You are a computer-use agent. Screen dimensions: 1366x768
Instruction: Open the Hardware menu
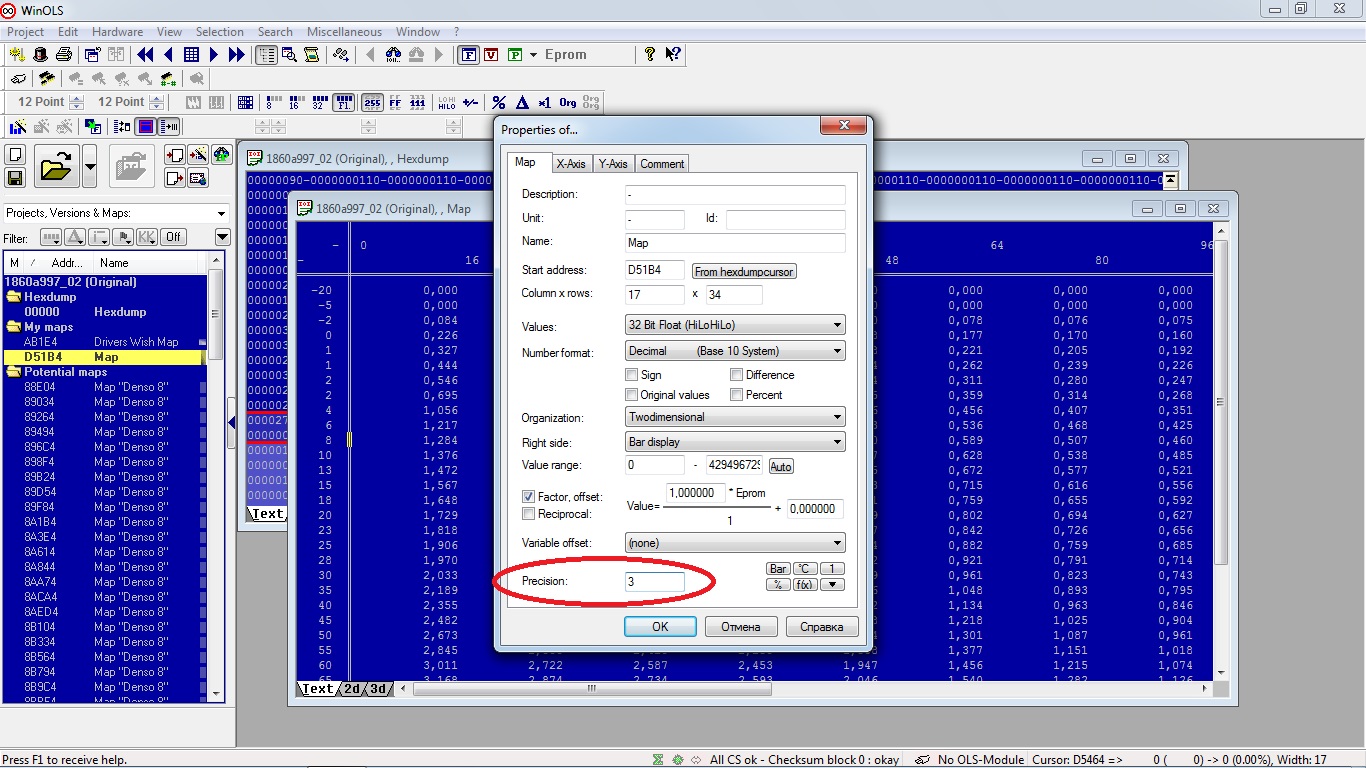[x=117, y=32]
